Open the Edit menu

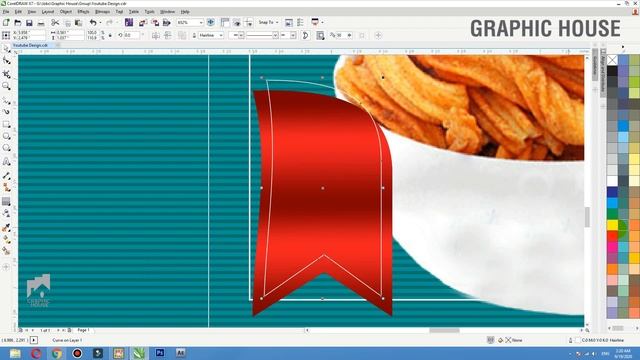[x=18, y=12]
